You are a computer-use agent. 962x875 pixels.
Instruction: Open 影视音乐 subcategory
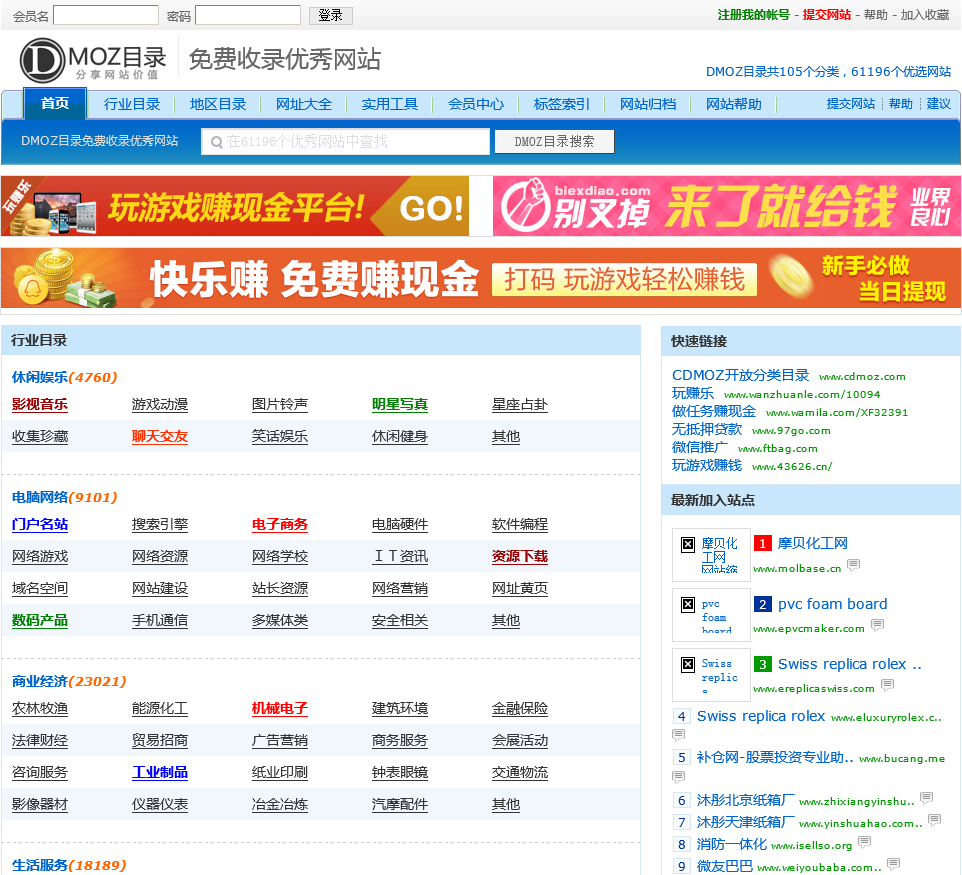click(x=40, y=404)
